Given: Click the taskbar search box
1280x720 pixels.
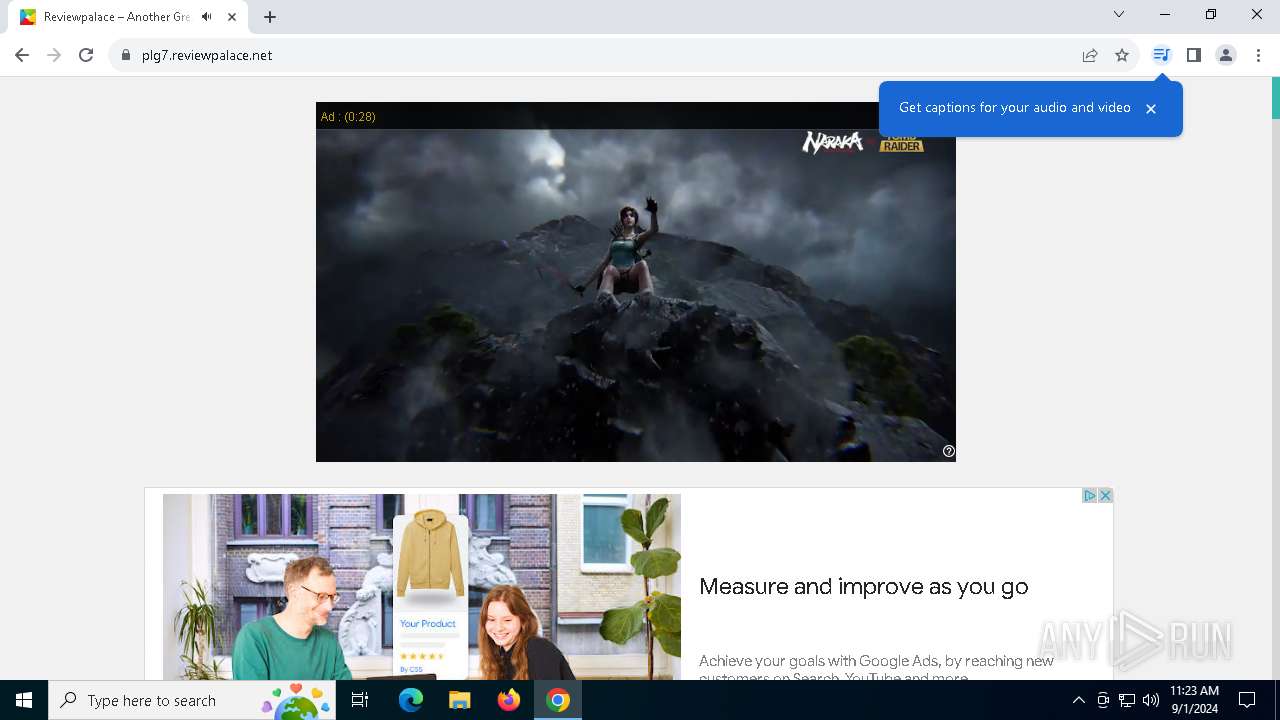Looking at the screenshot, I should (x=192, y=700).
